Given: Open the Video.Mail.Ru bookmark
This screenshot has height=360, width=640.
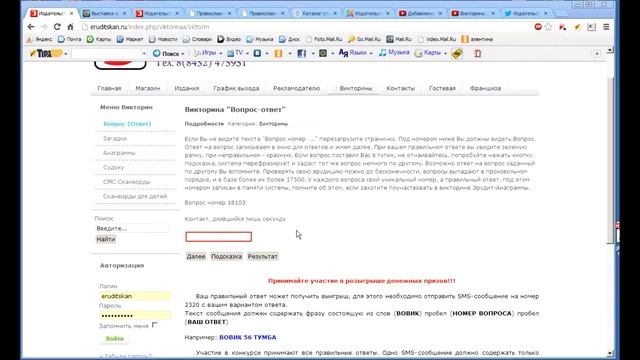Looking at the screenshot, I should [437, 39].
